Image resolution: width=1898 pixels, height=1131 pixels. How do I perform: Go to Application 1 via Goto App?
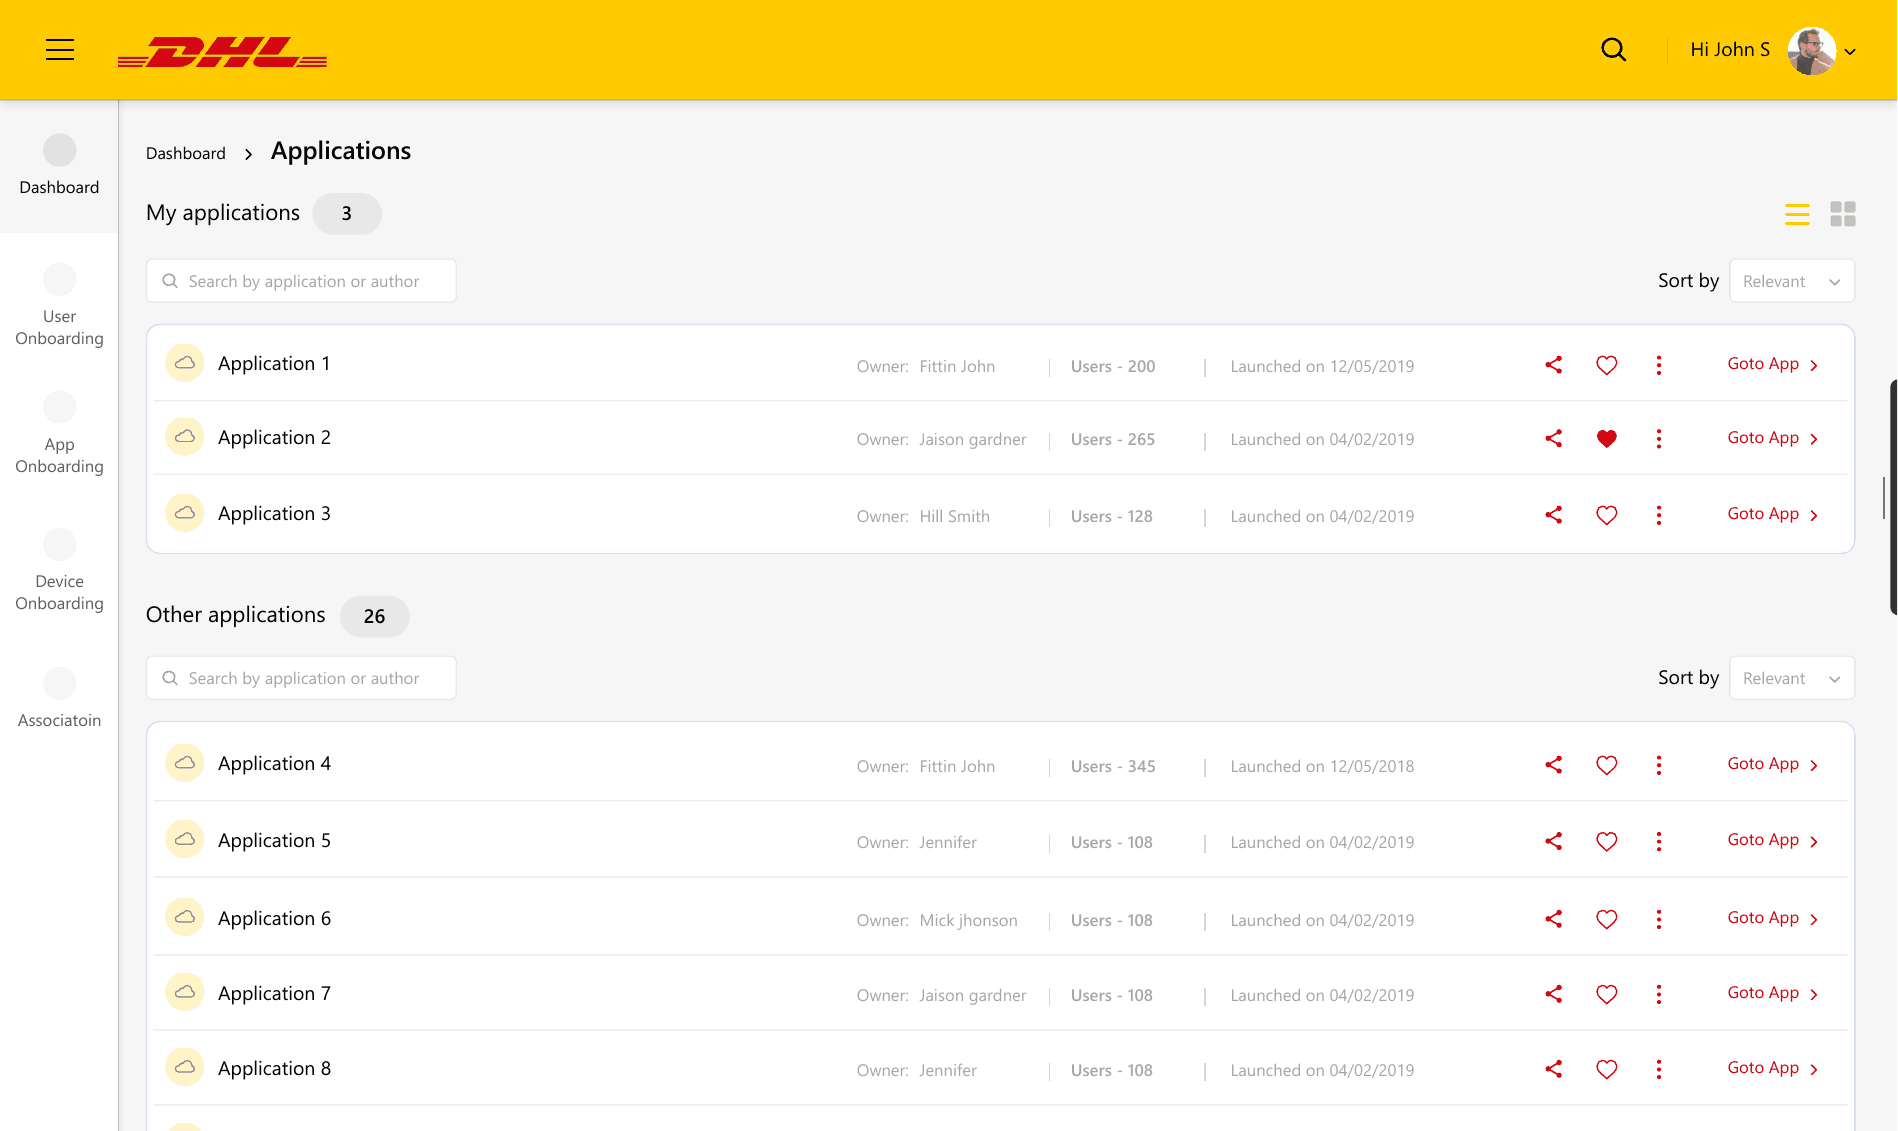point(1772,364)
